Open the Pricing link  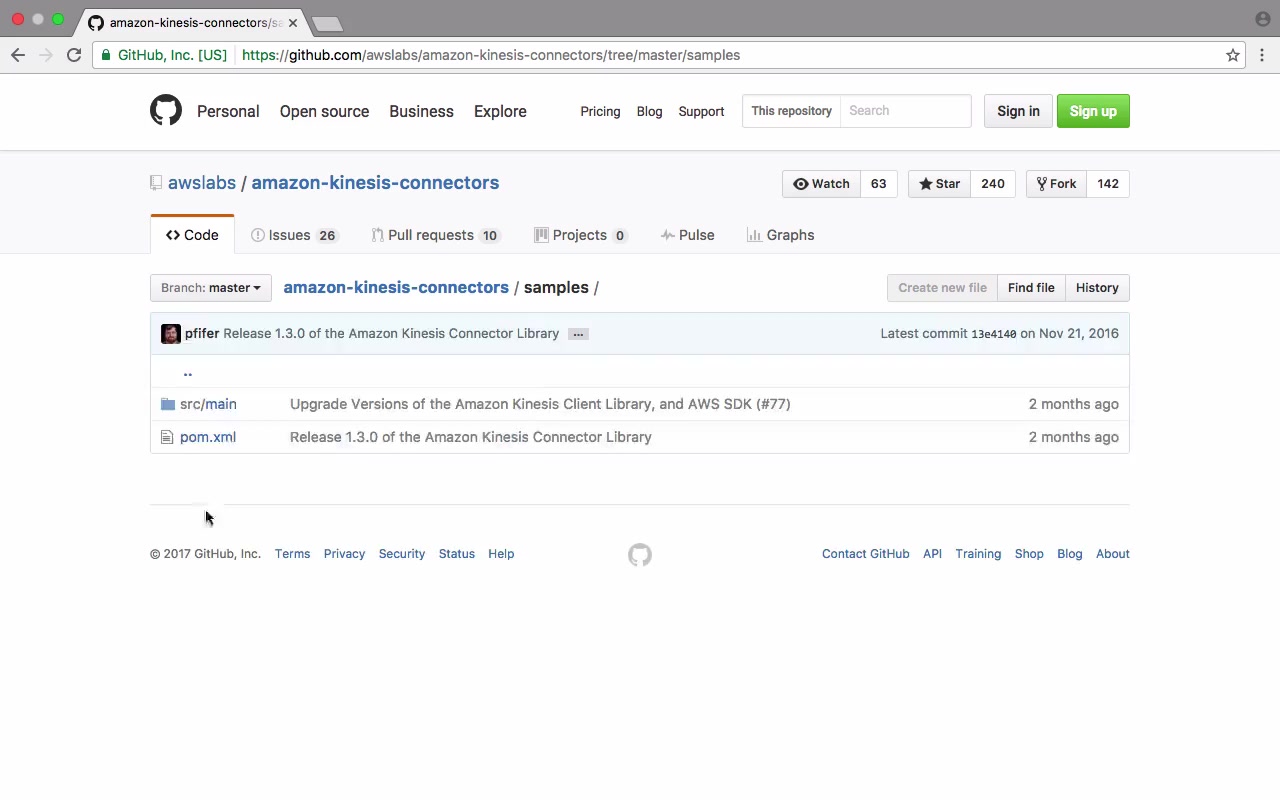click(600, 111)
